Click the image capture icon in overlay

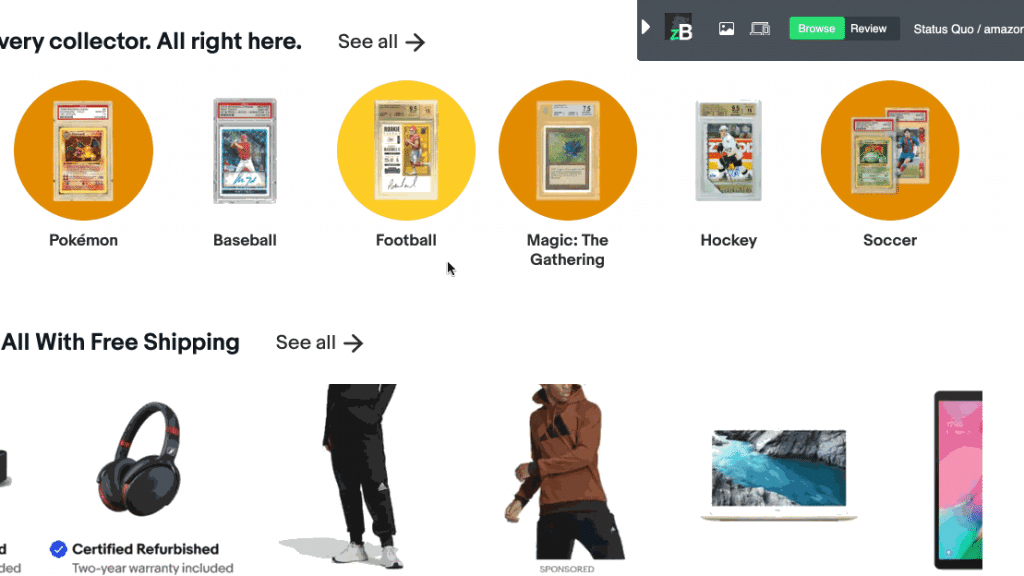(725, 28)
